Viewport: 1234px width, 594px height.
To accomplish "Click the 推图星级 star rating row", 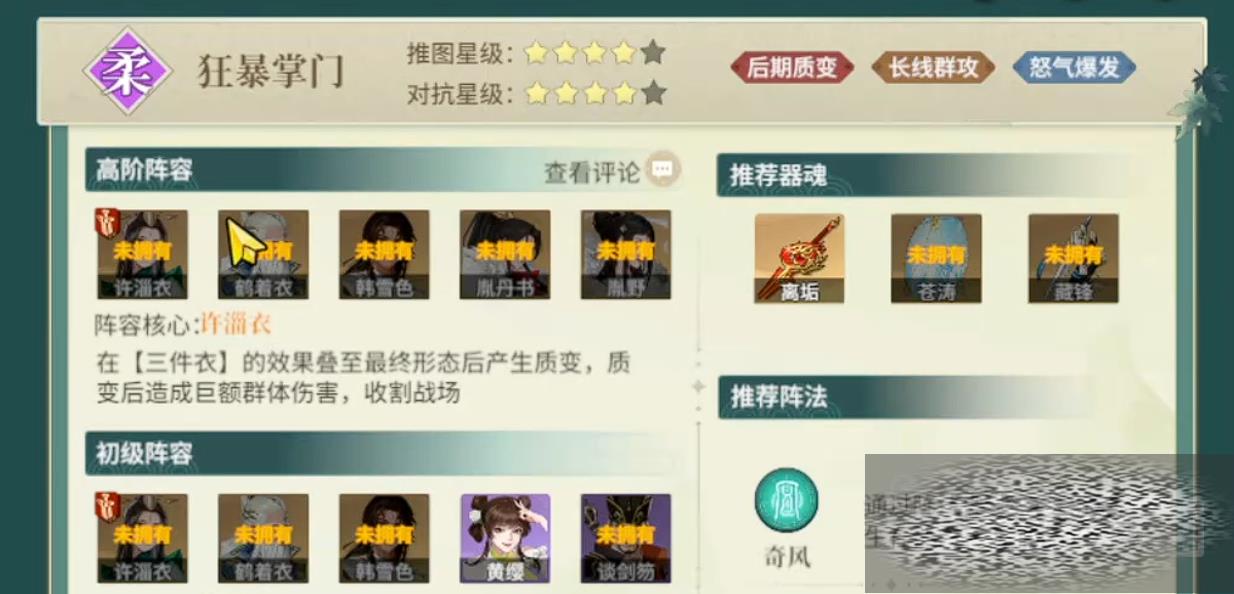I will tap(536, 52).
